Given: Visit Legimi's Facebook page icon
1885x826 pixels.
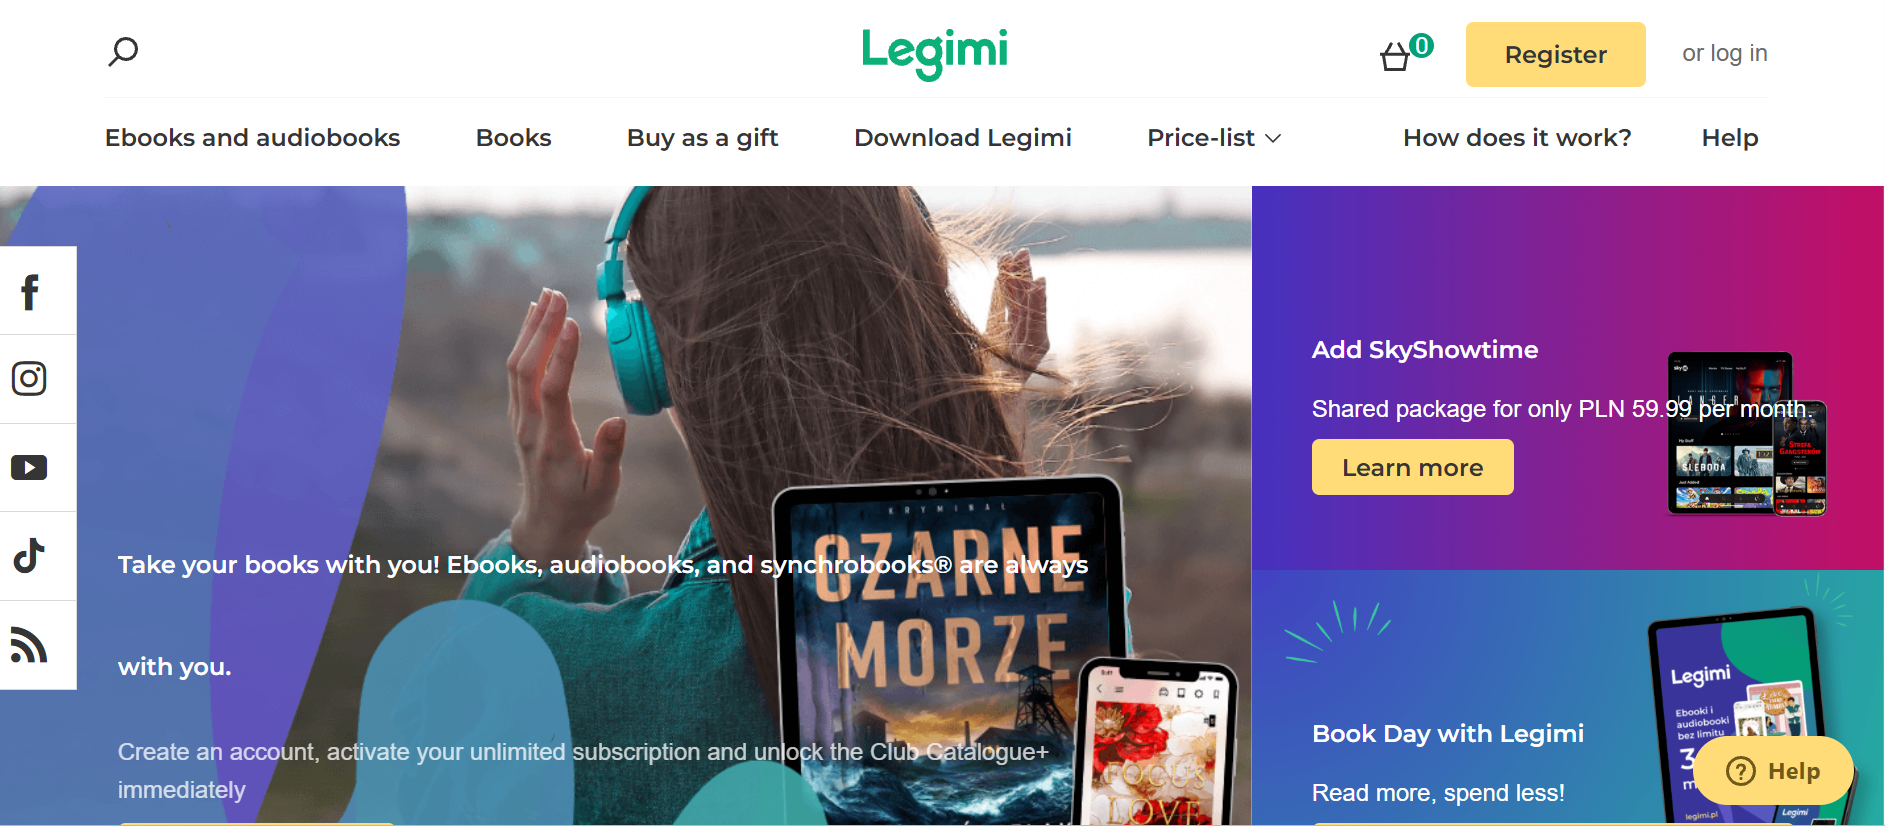Looking at the screenshot, I should 30,291.
